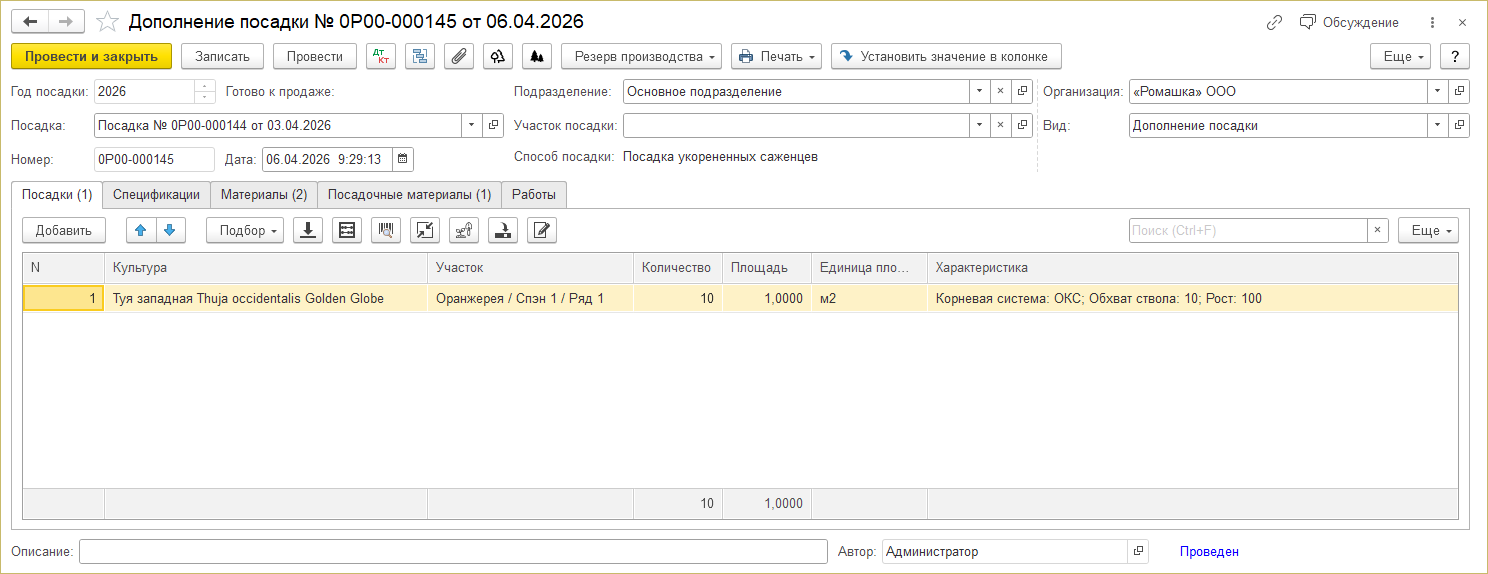Get link to document via chain icon
1488x574 pixels.
1274,22
